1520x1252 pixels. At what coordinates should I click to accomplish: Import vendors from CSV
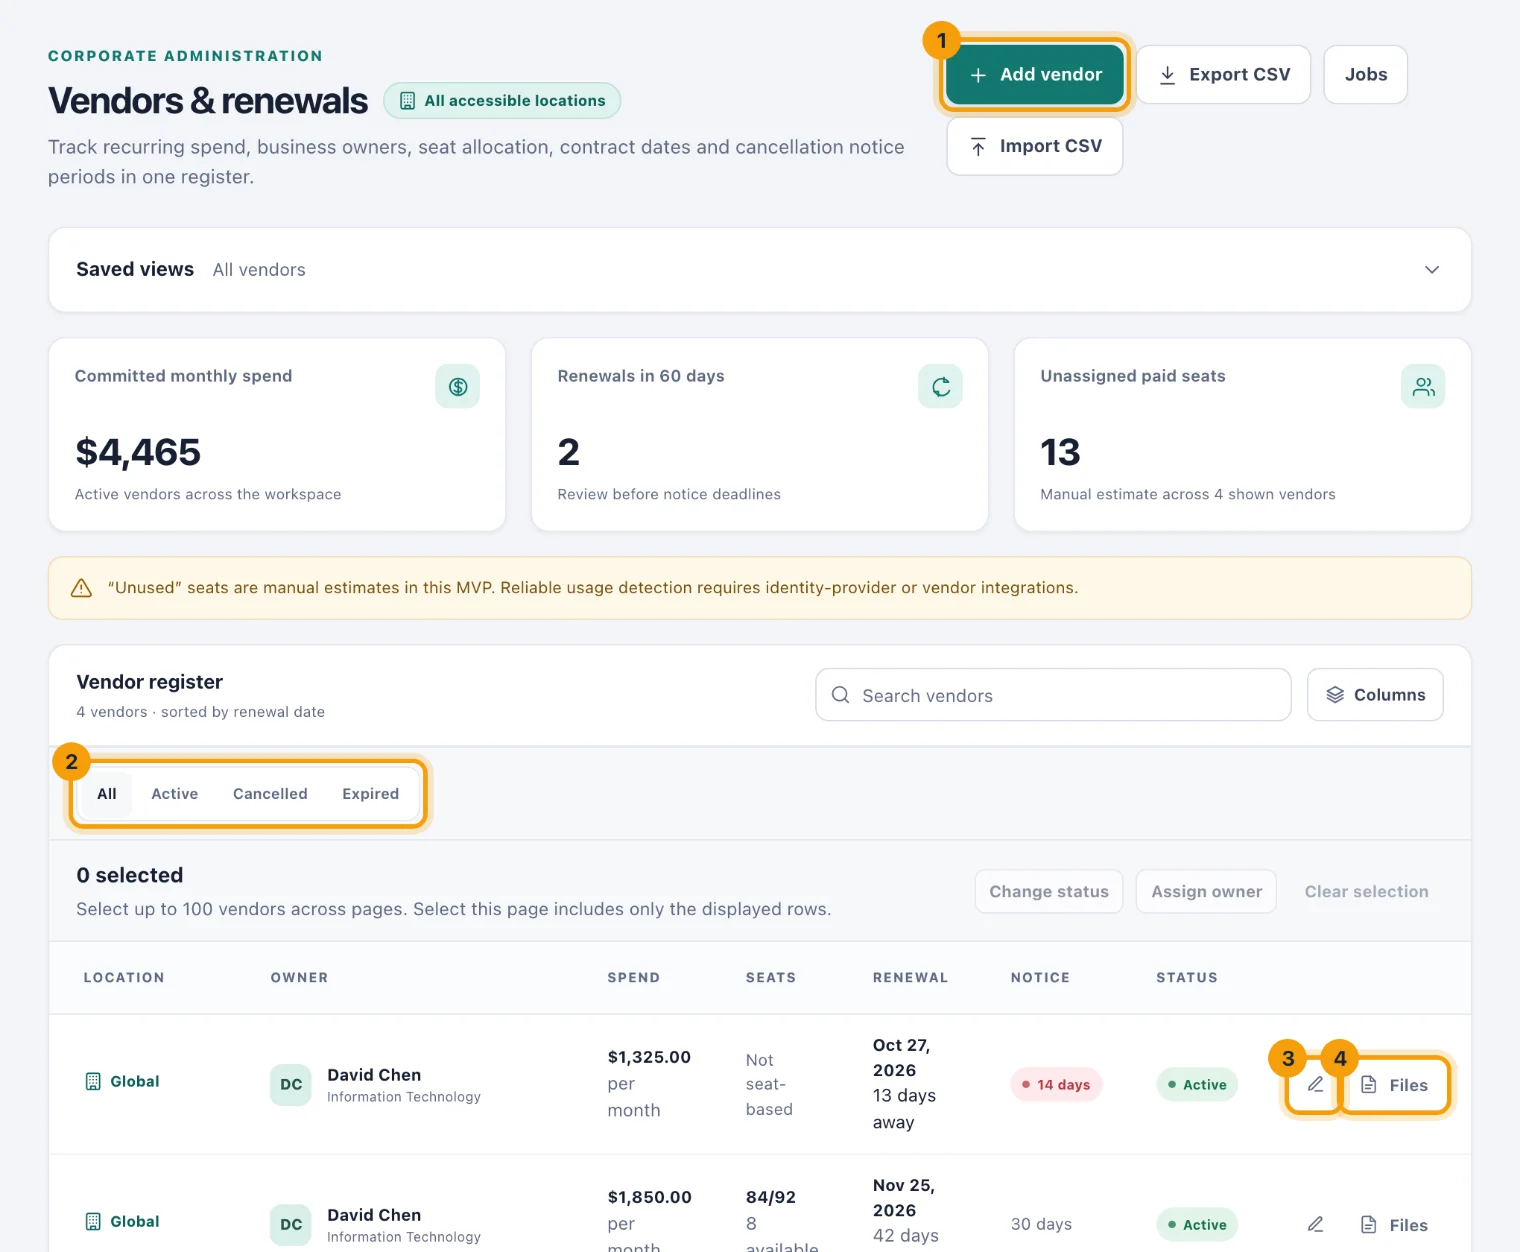click(1035, 147)
